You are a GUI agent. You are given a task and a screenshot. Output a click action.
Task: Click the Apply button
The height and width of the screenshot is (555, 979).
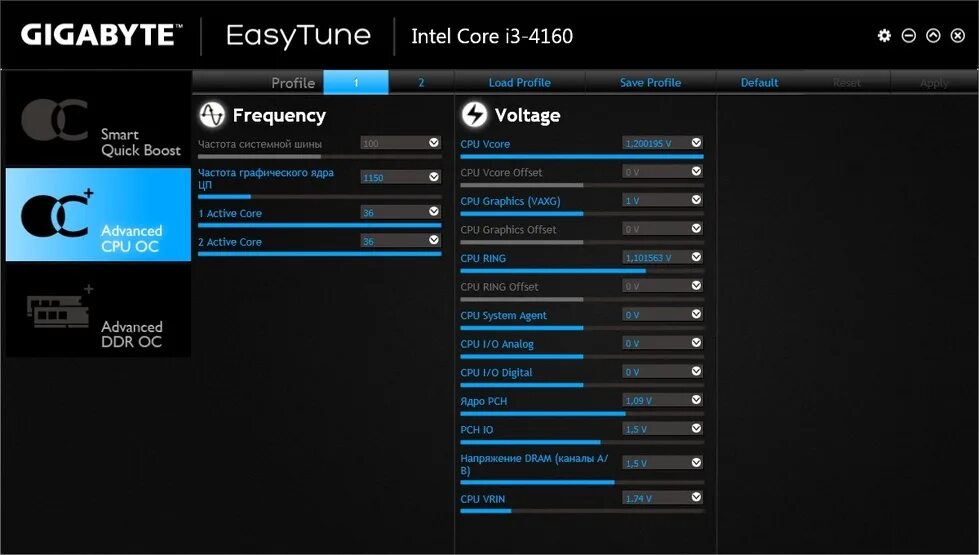(x=934, y=82)
